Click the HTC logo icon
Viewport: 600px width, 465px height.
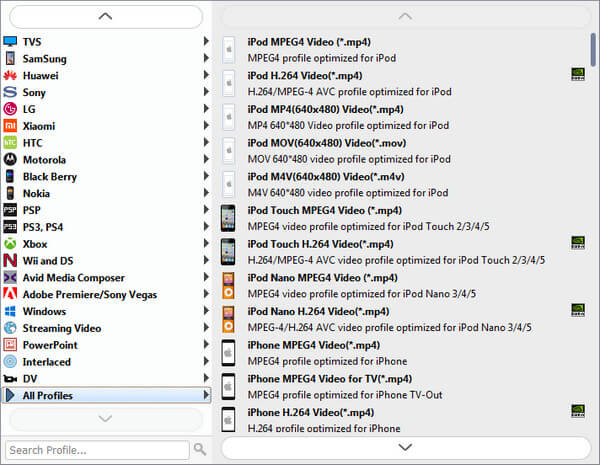10,143
